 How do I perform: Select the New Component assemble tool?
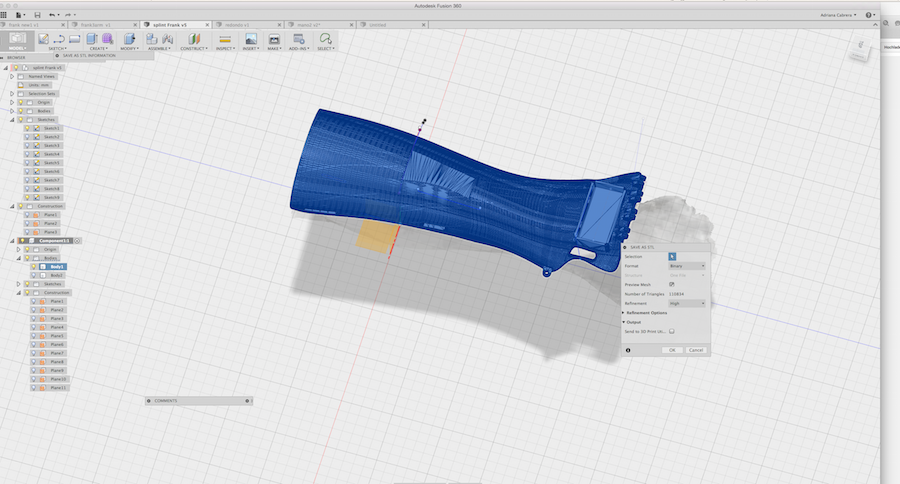pos(152,38)
